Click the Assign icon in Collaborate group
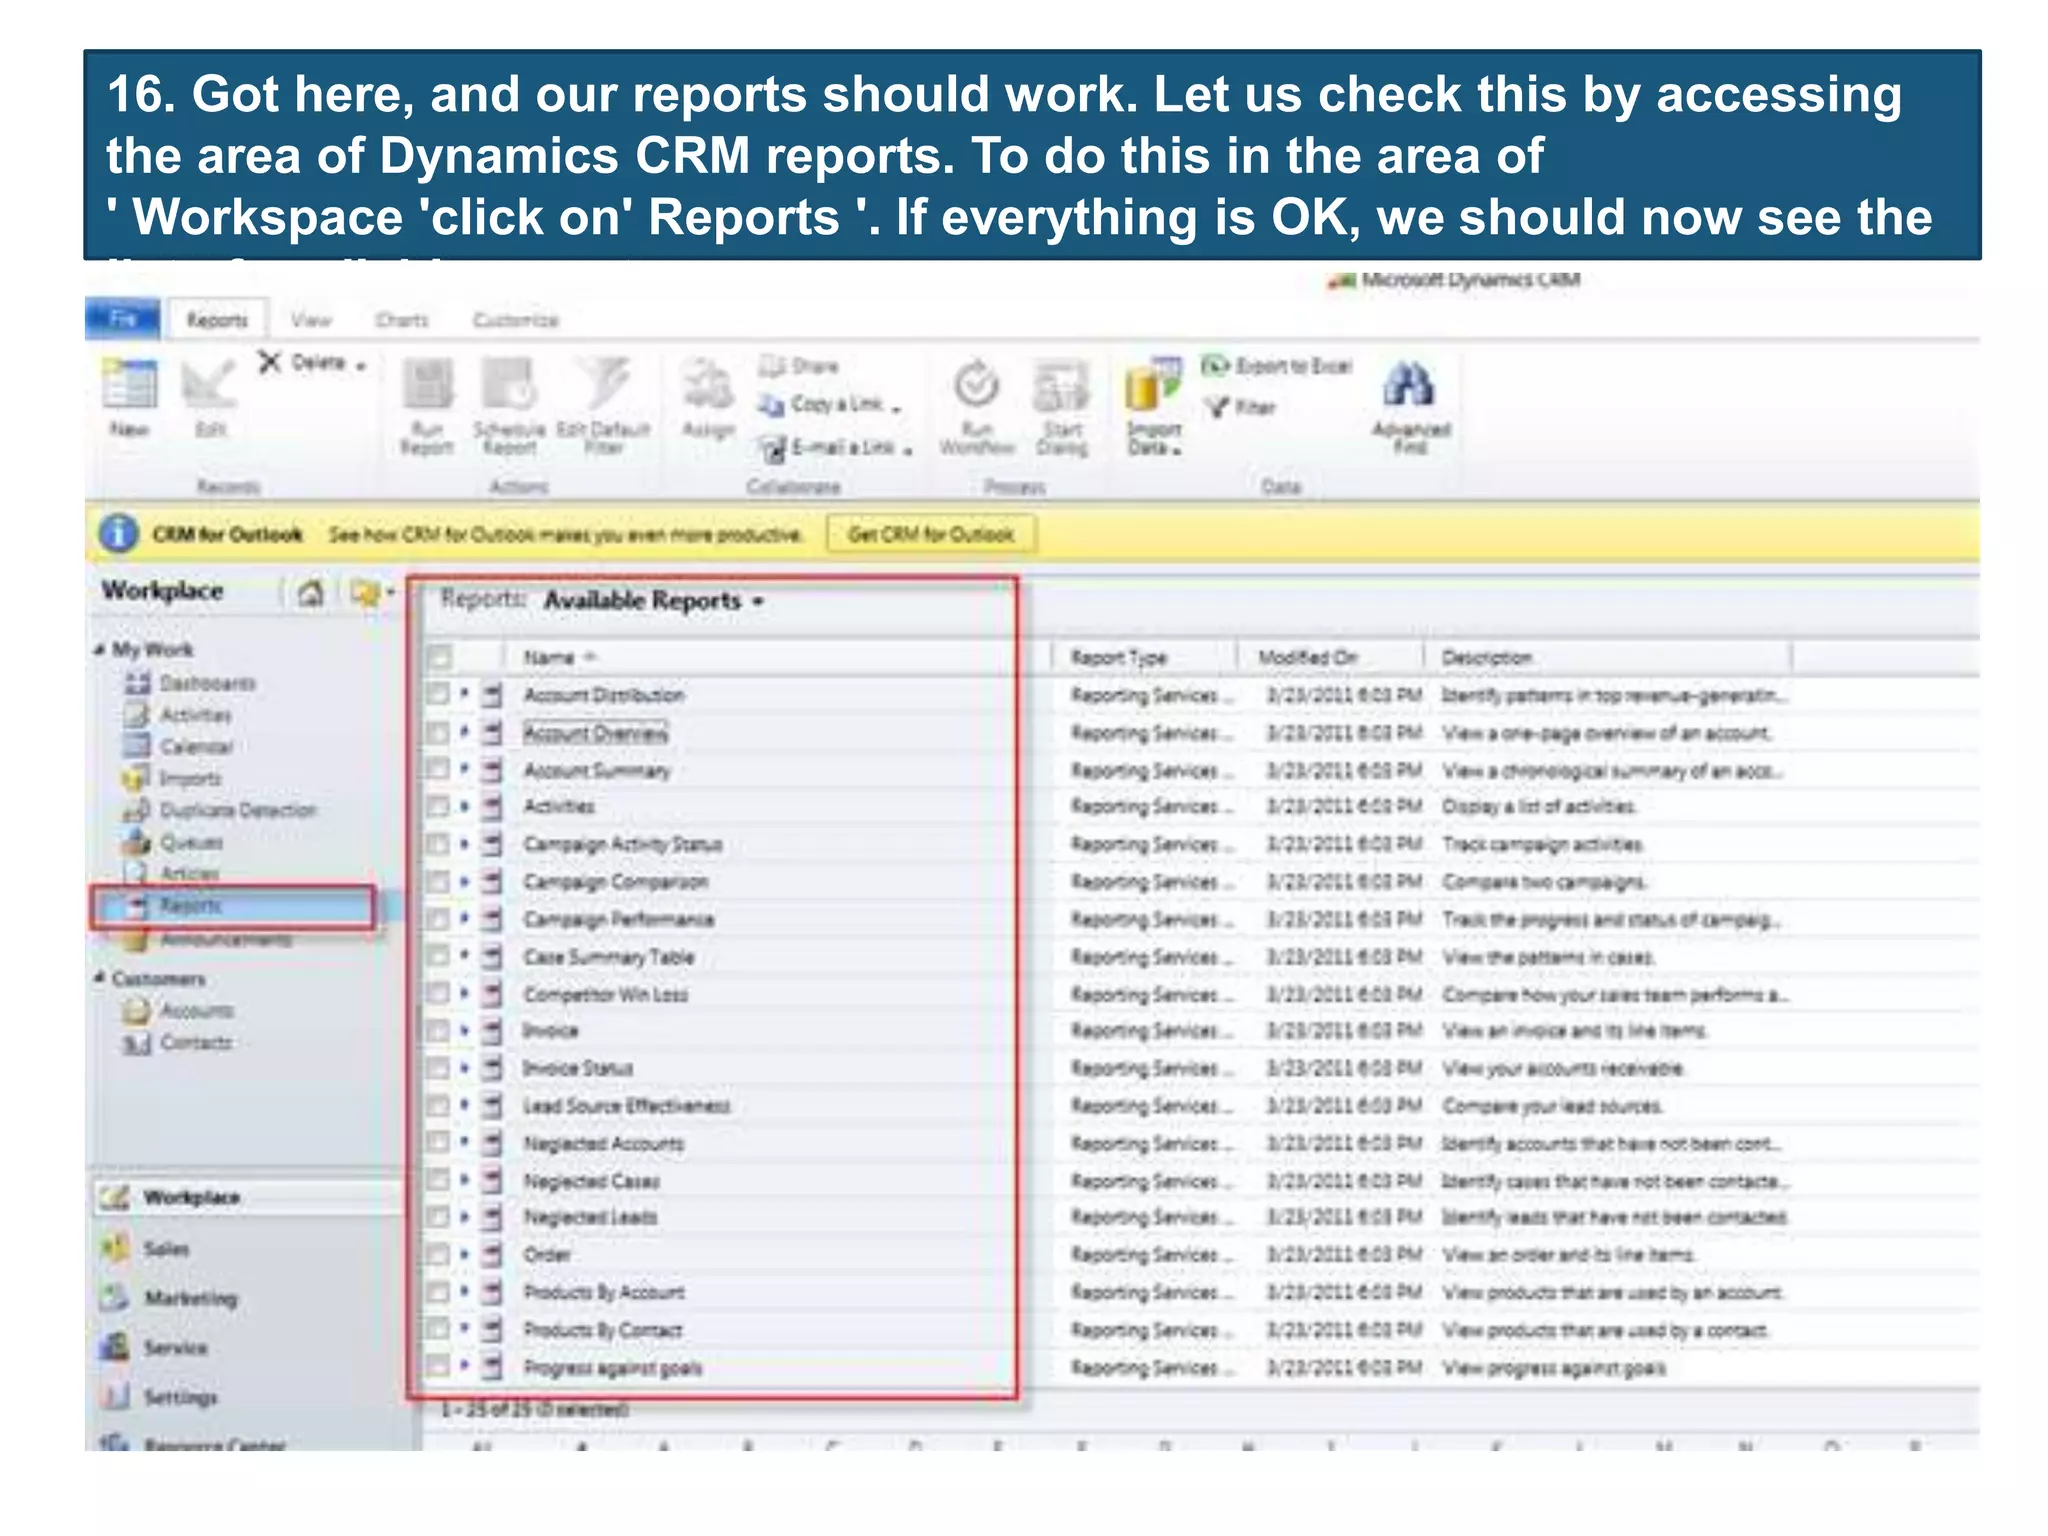Viewport: 2048px width, 1536px height. (x=707, y=385)
